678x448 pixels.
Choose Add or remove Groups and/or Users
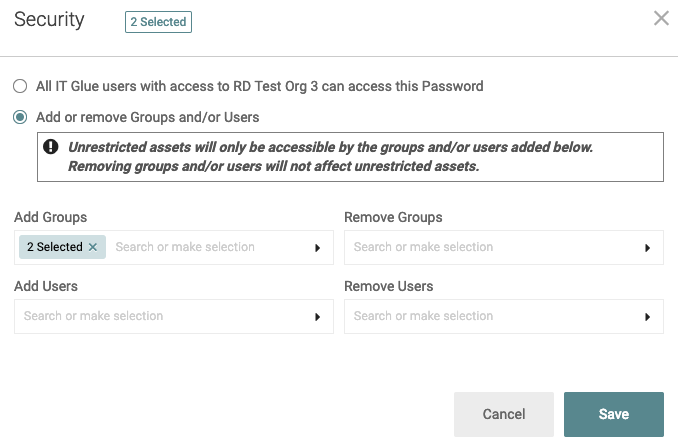(20, 117)
